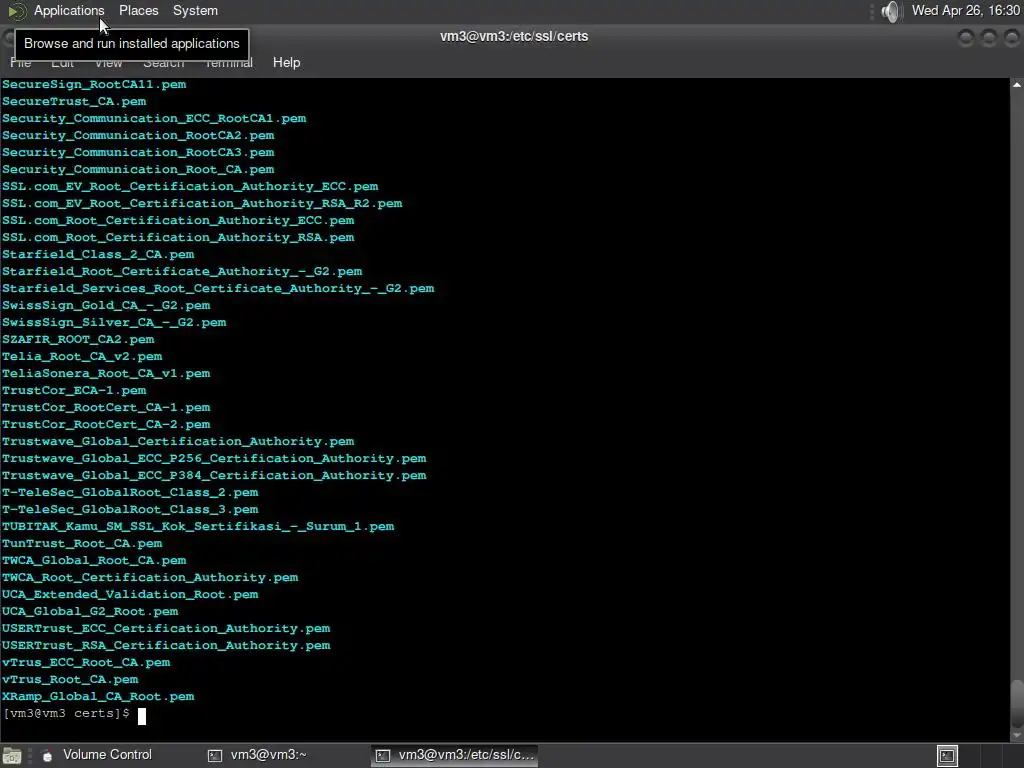Switch to Volume Control taskbar window
Screen dimensions: 1024x768
97,755
